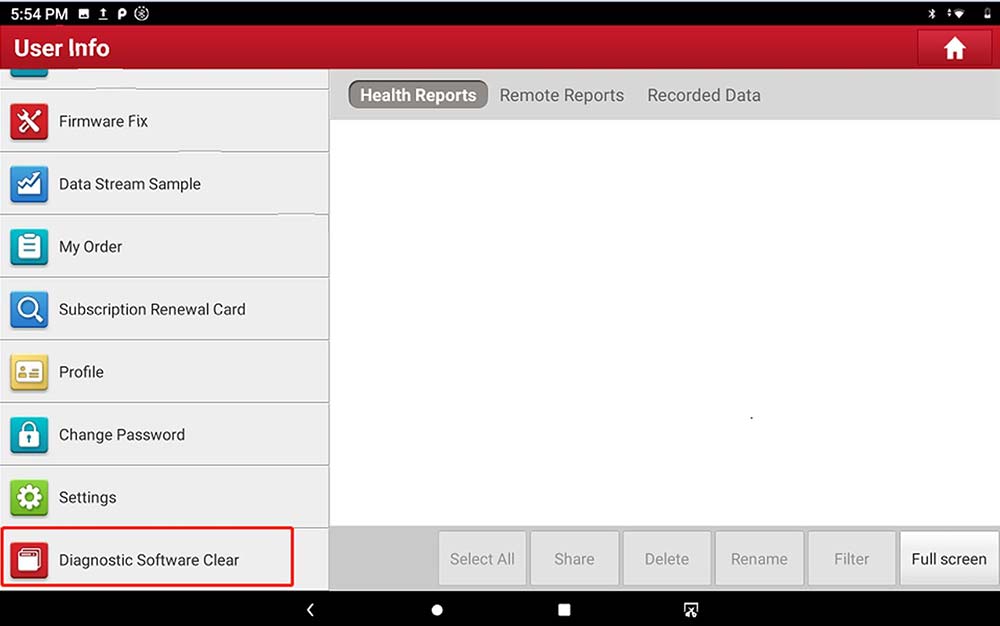Click the Full screen button

click(x=948, y=558)
